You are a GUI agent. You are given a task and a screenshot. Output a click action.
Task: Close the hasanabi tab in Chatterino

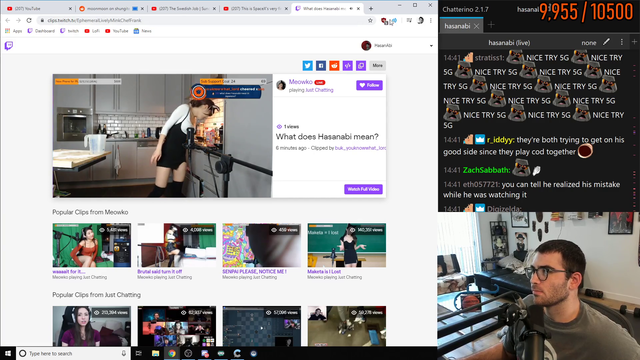pos(476,26)
